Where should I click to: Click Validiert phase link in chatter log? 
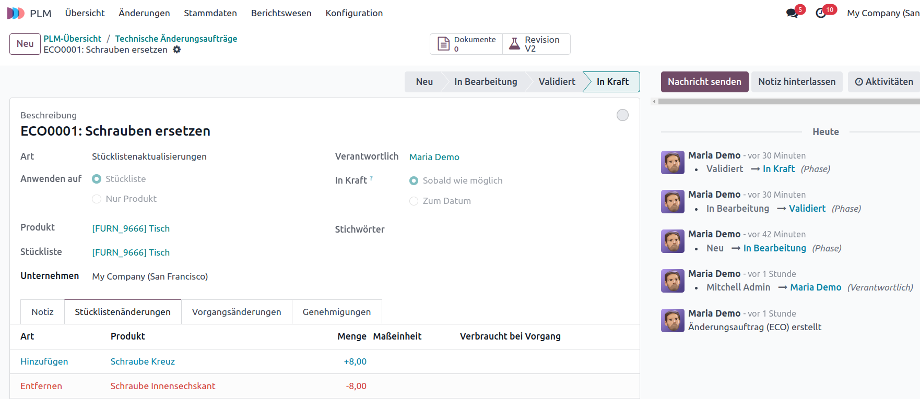[807, 208]
